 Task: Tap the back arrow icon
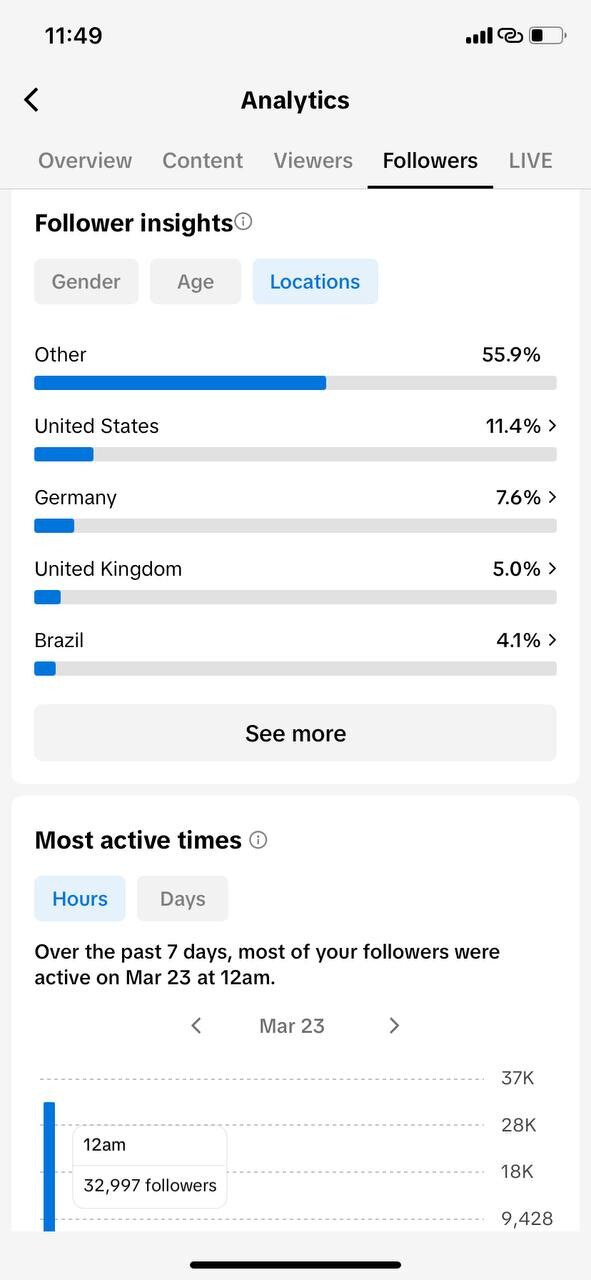32,100
